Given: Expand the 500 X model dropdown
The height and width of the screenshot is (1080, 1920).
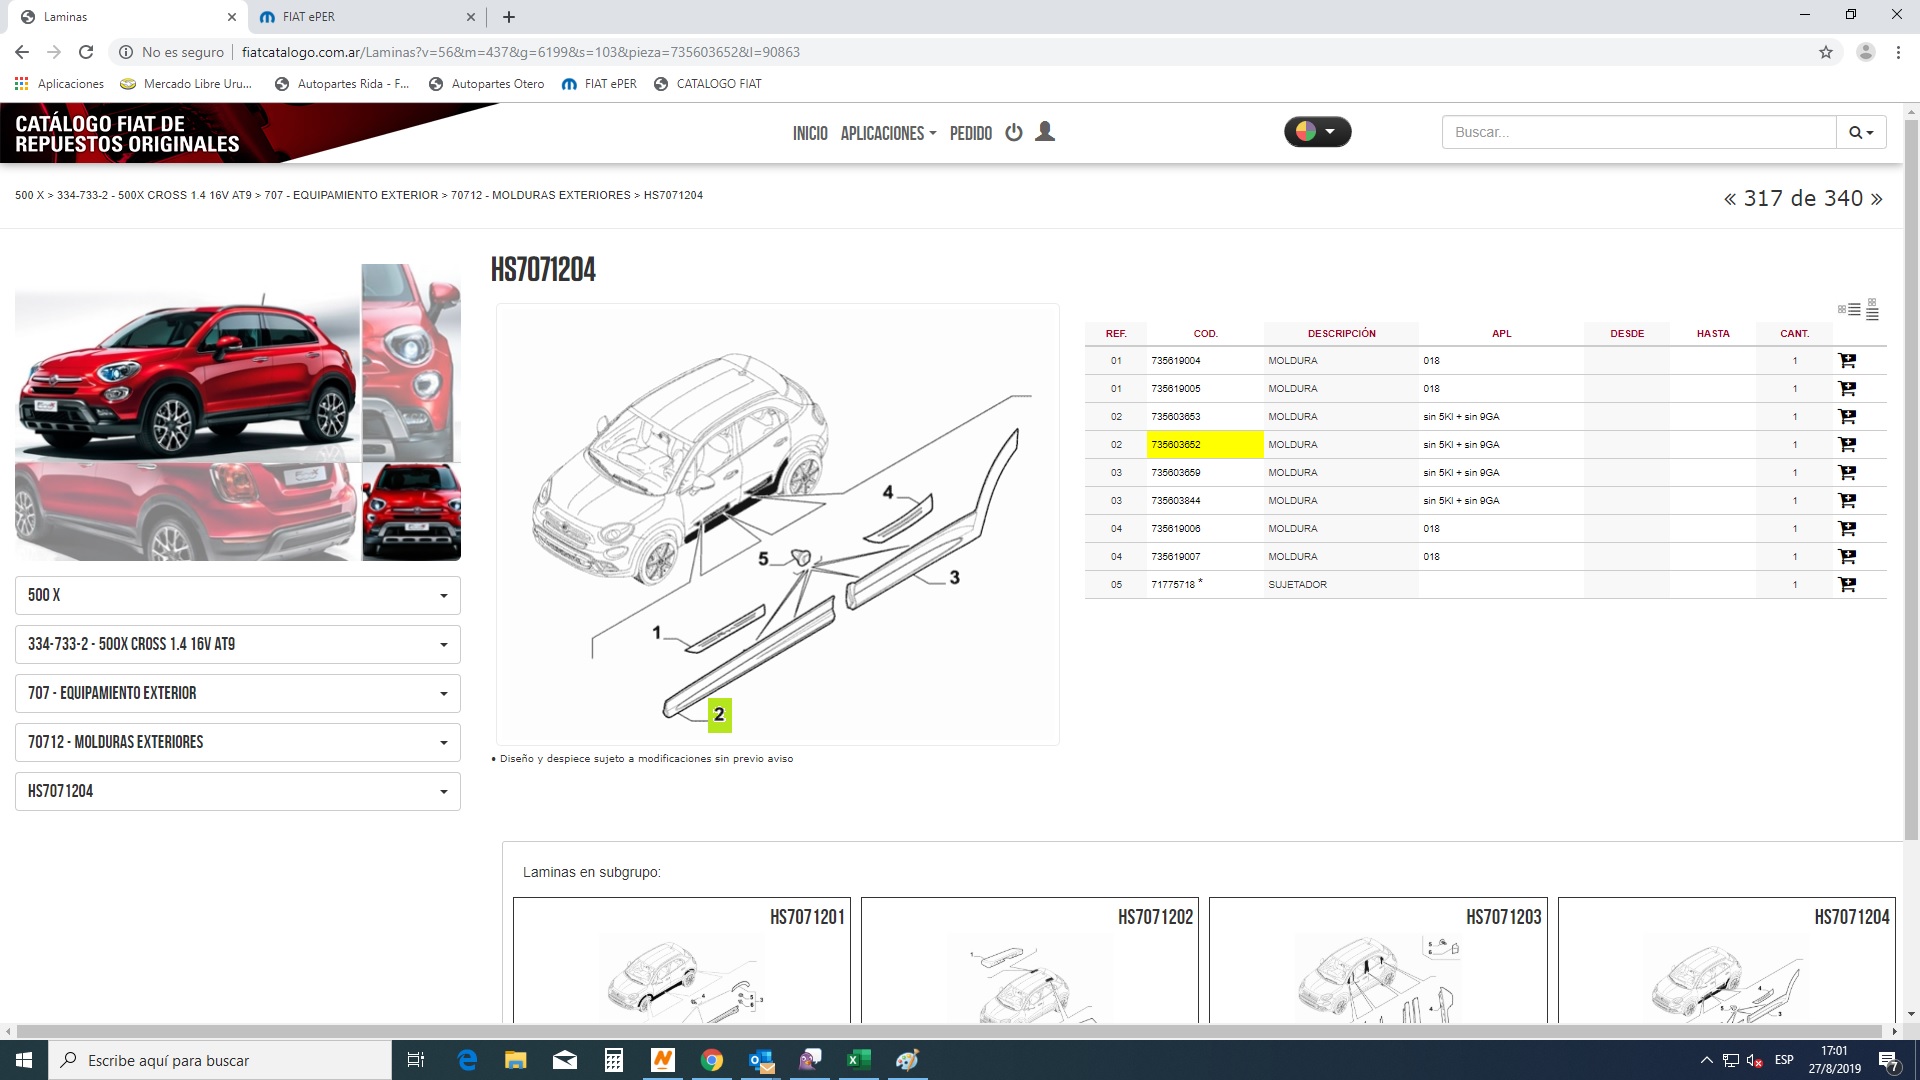Looking at the screenshot, I should [238, 596].
